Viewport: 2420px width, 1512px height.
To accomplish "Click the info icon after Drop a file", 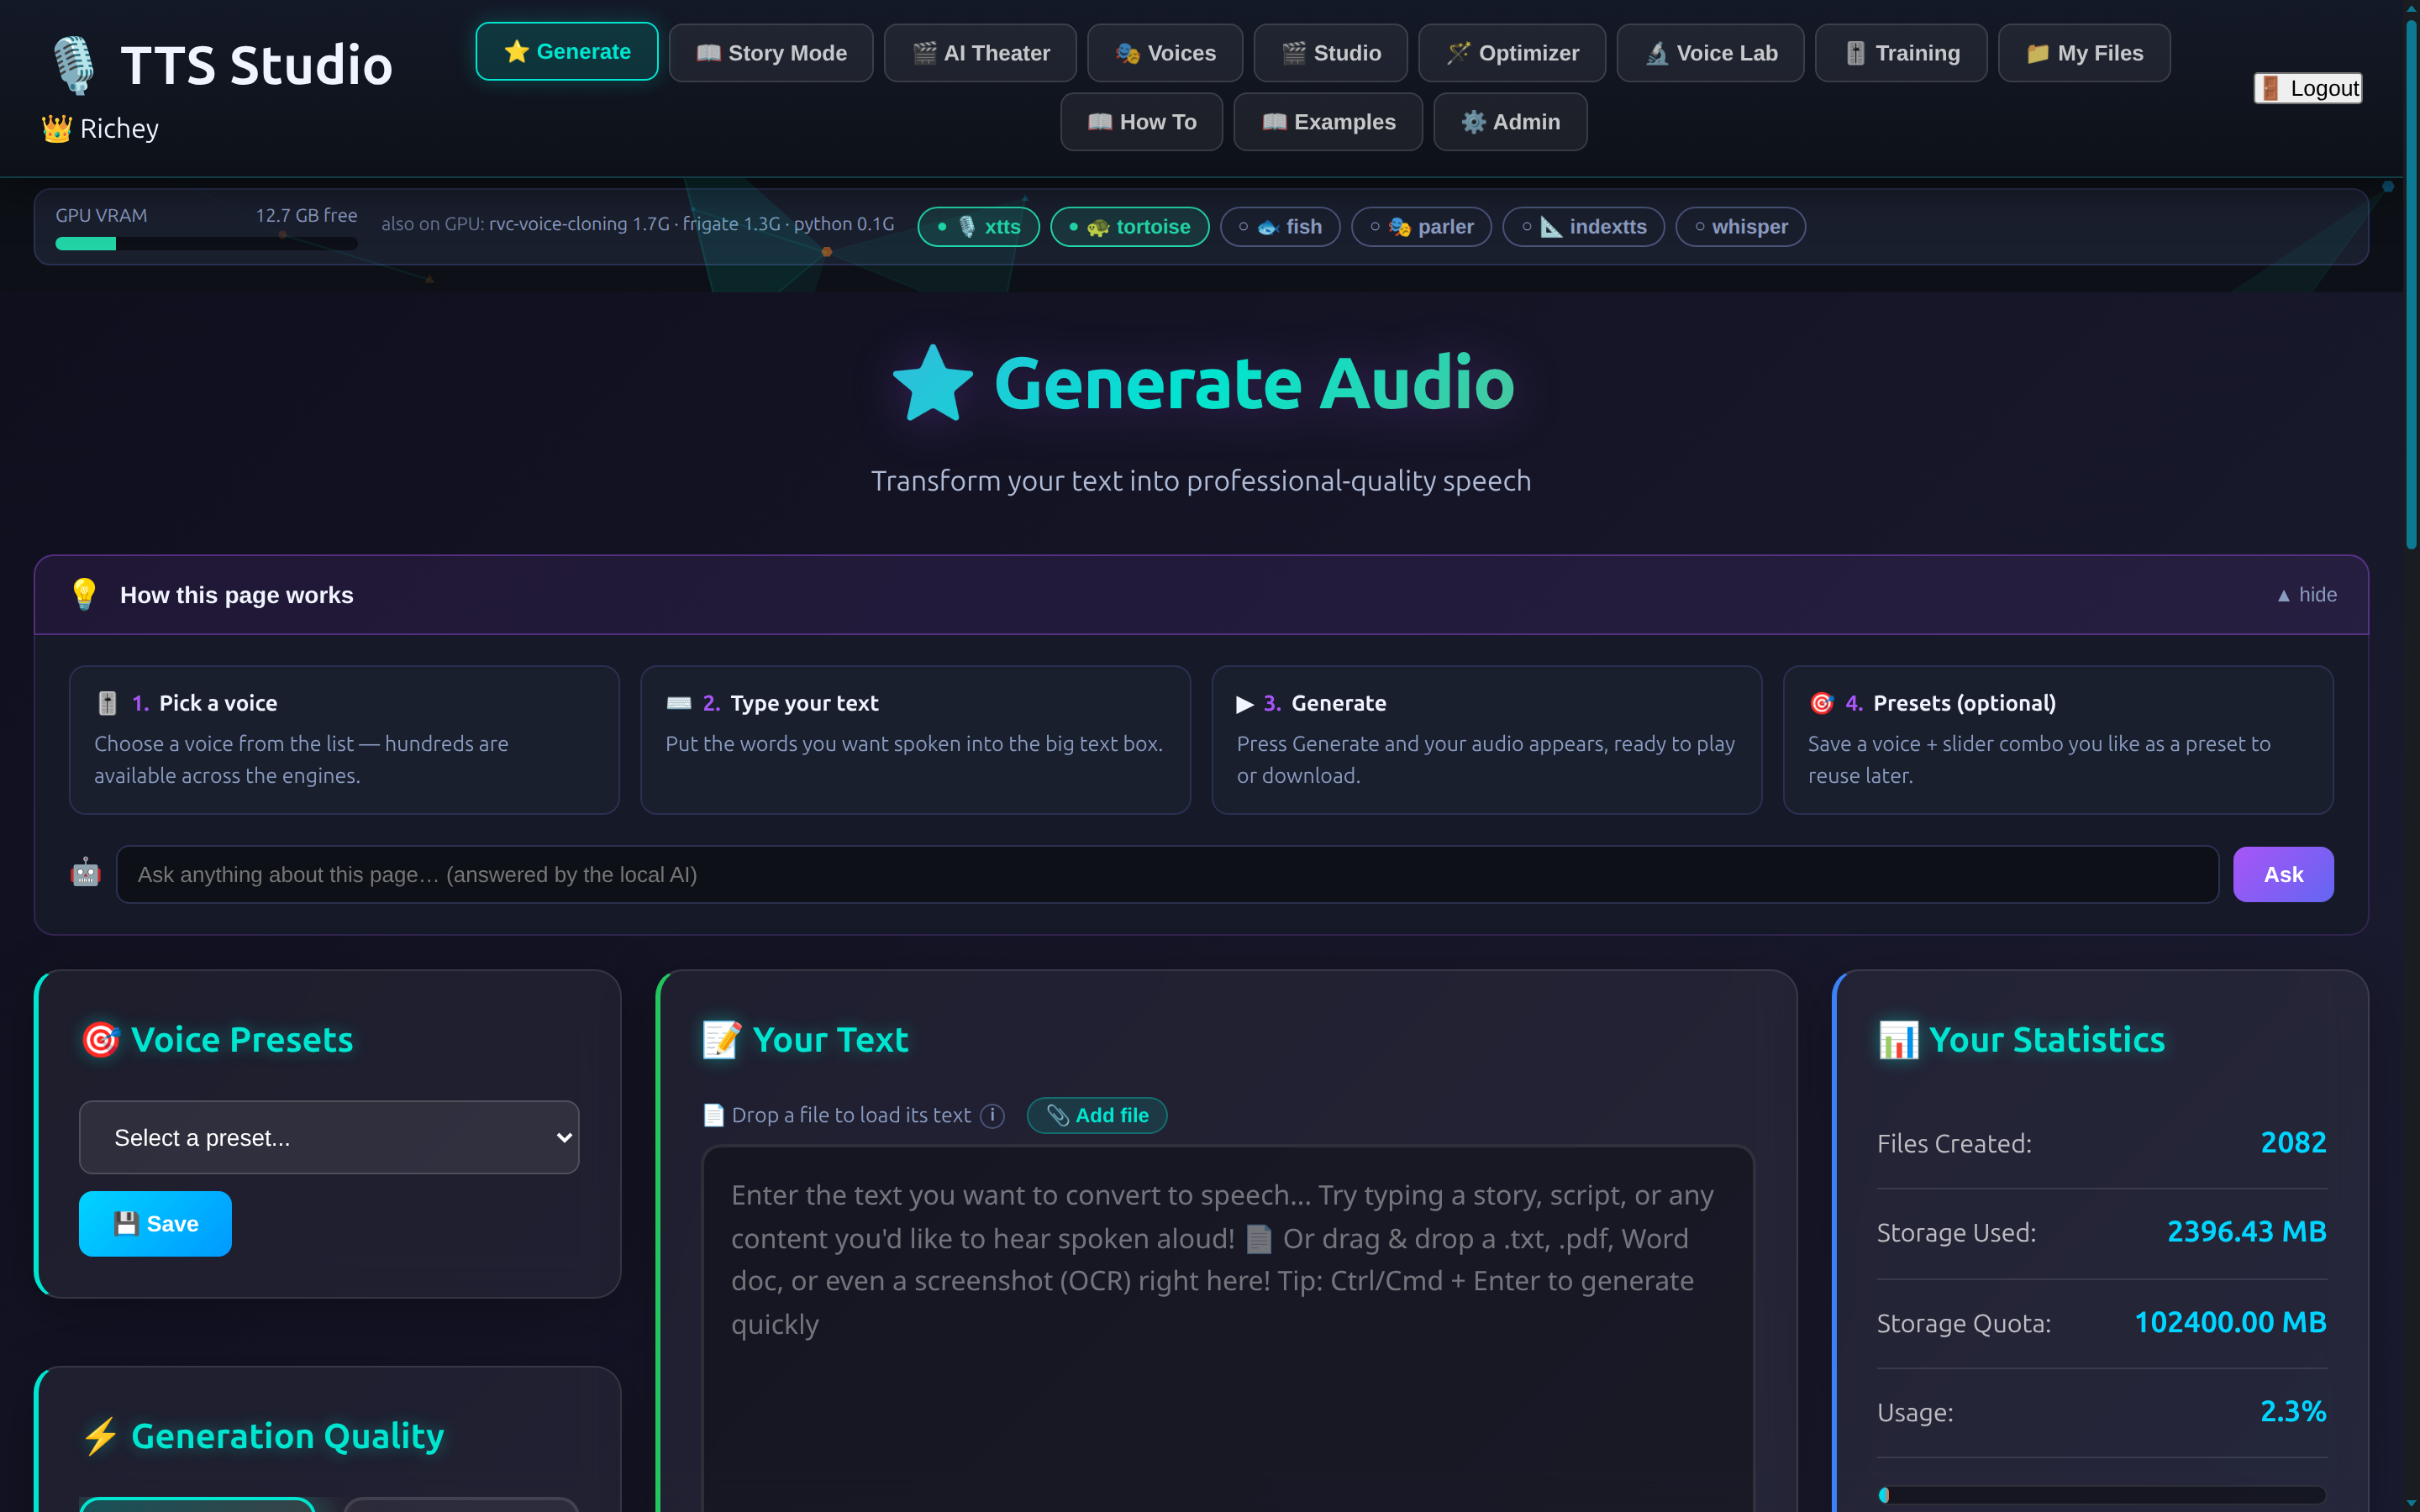I will pos(992,1116).
